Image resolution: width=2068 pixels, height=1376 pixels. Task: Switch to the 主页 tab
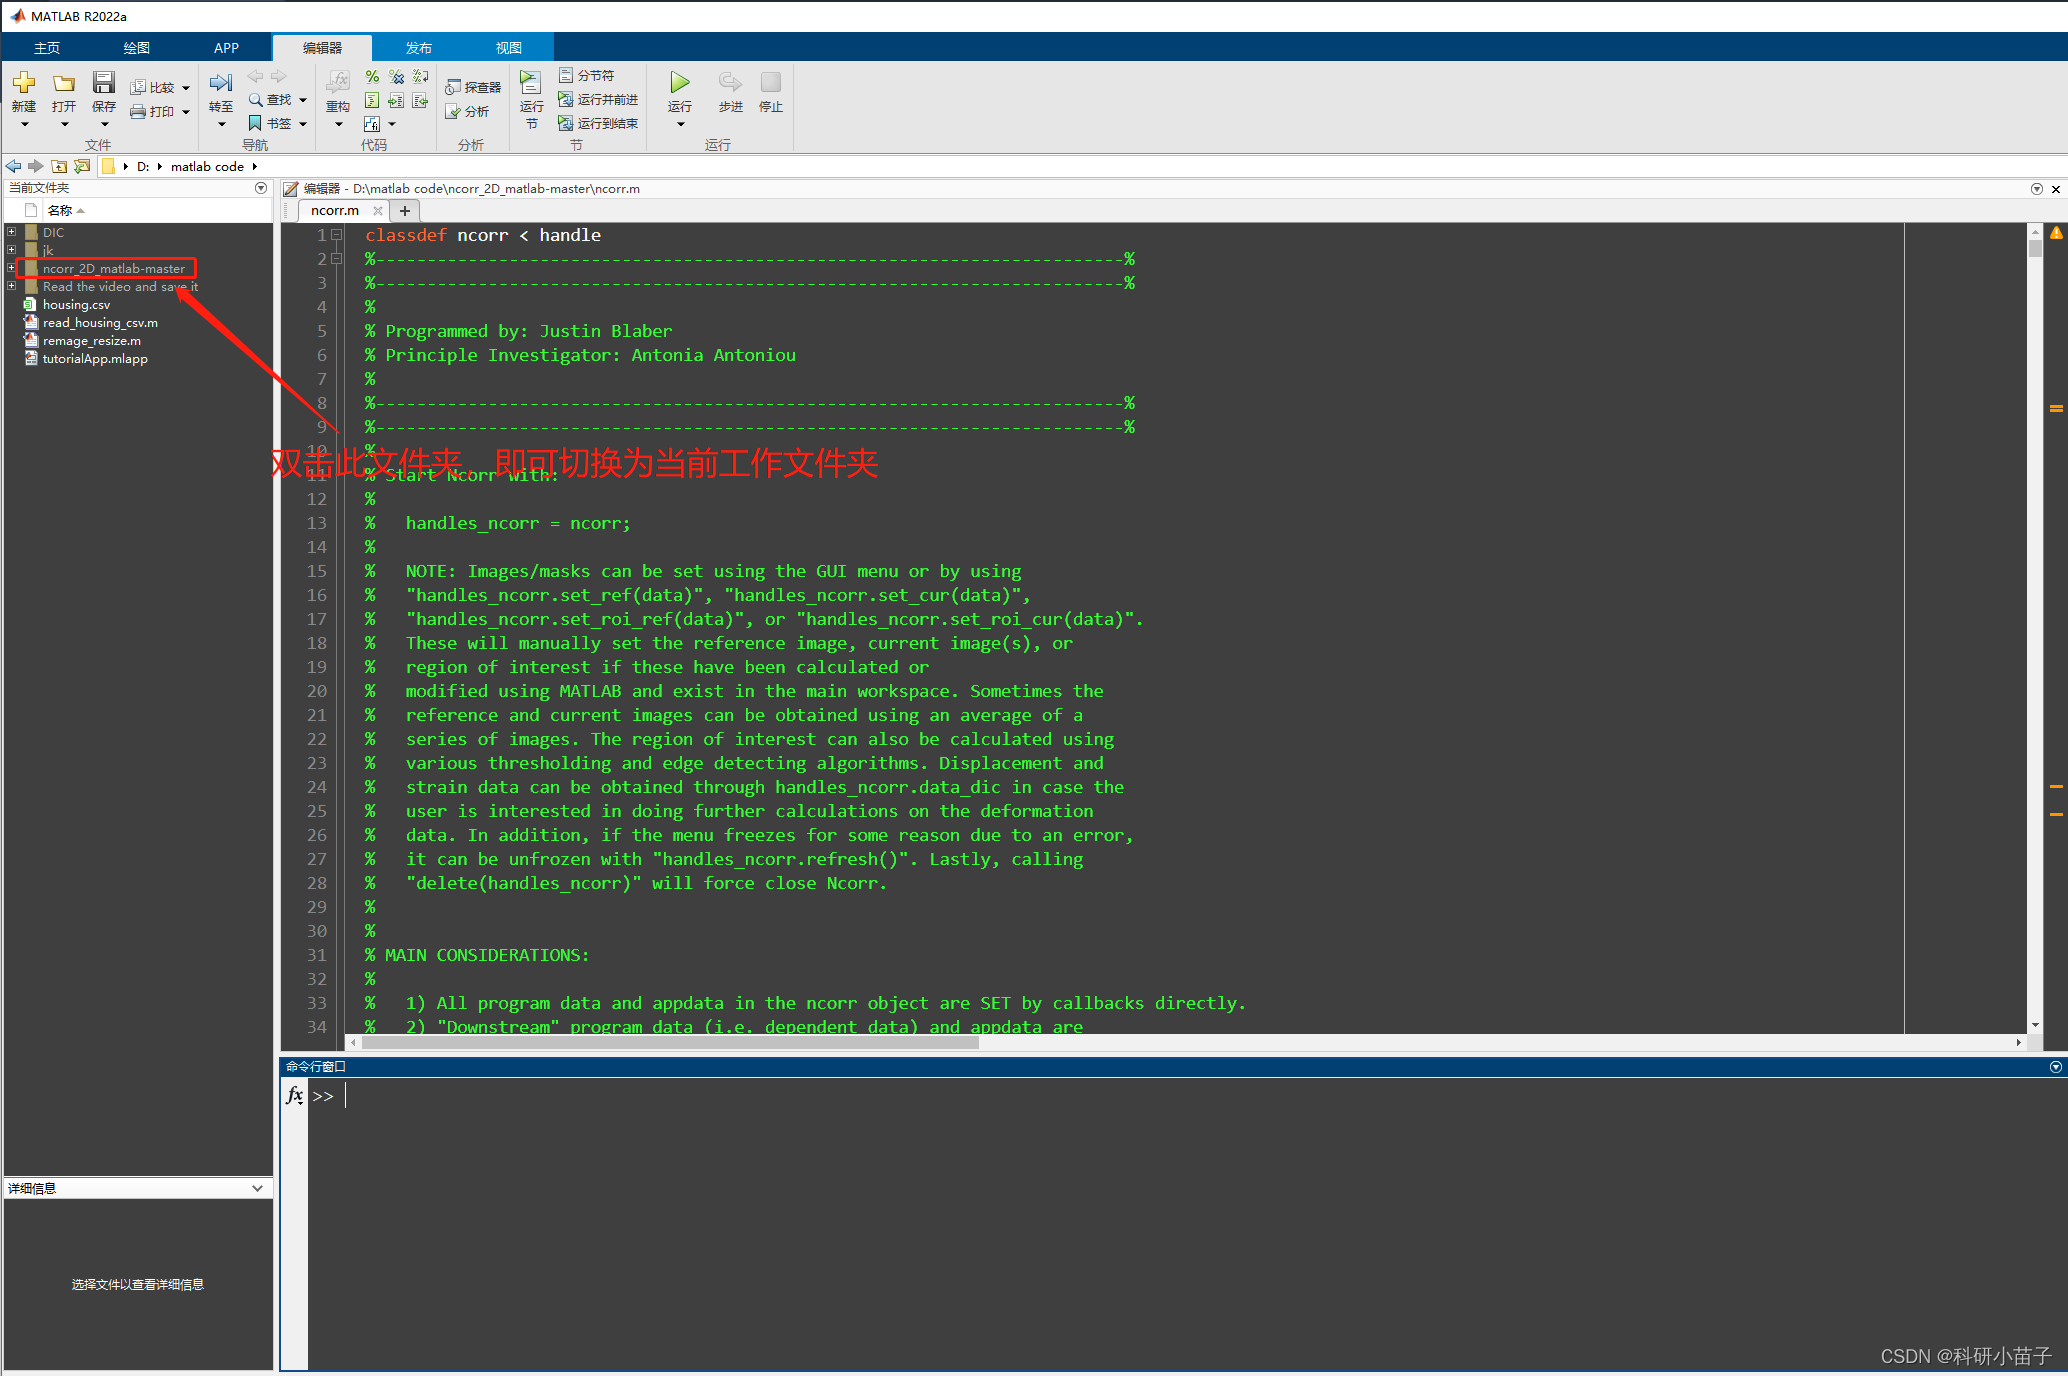[47, 48]
